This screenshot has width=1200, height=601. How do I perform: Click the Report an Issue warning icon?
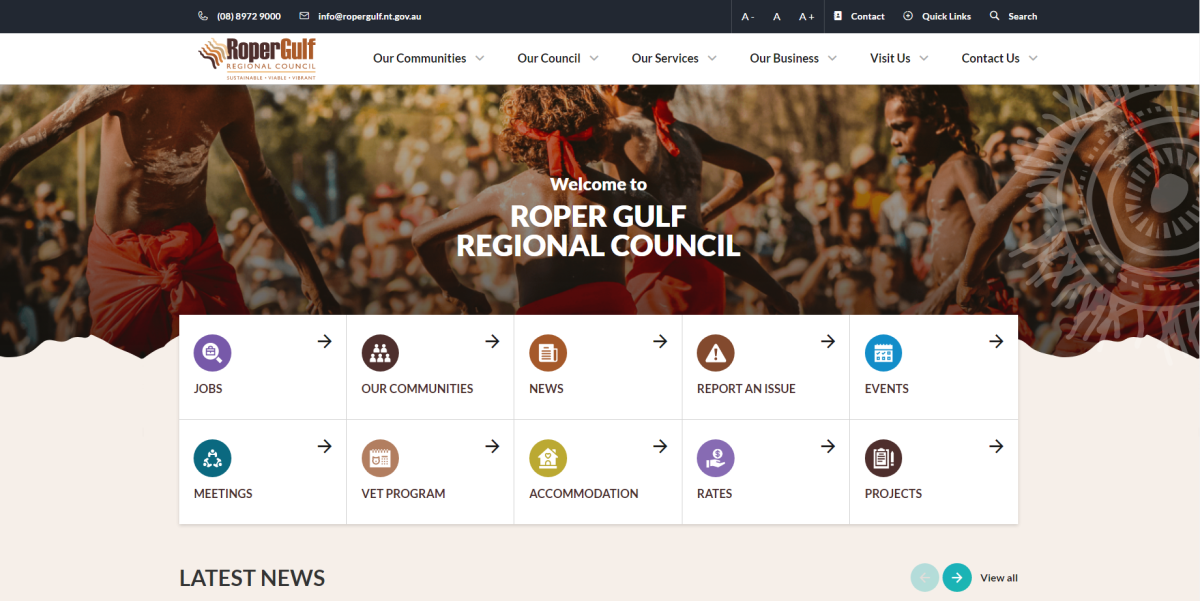tap(716, 352)
